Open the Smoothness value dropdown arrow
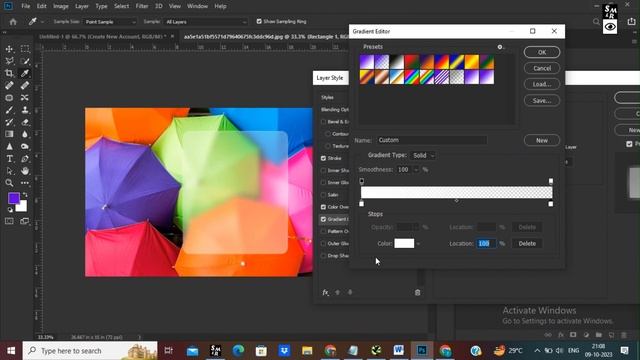 pyautogui.click(x=416, y=170)
